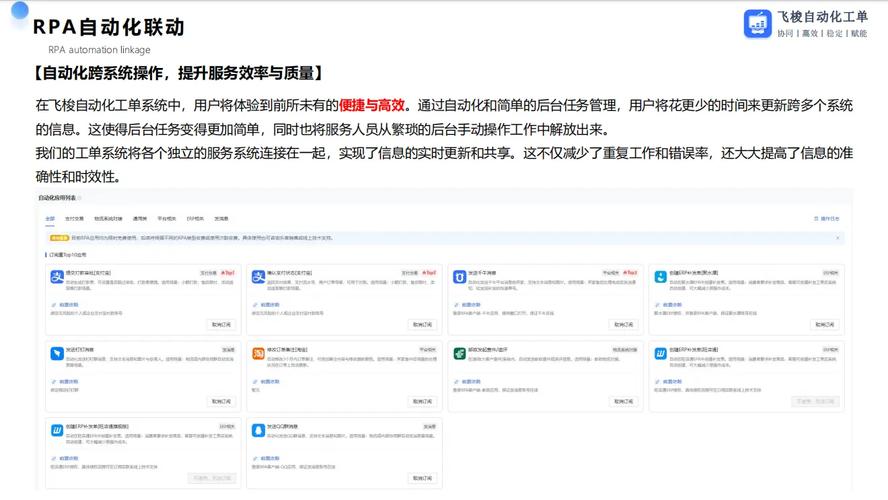Click the Top2 badge on 确认支付状态 card
This screenshot has width=888, height=500.
click(x=429, y=273)
